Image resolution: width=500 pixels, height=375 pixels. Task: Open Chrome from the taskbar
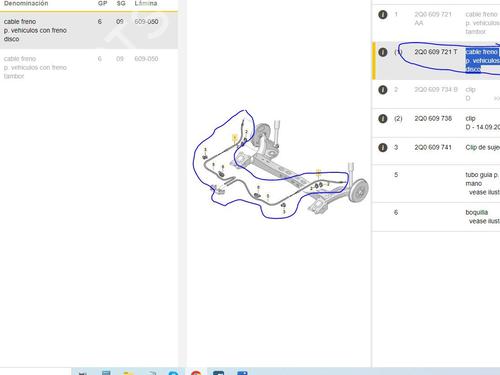196,373
